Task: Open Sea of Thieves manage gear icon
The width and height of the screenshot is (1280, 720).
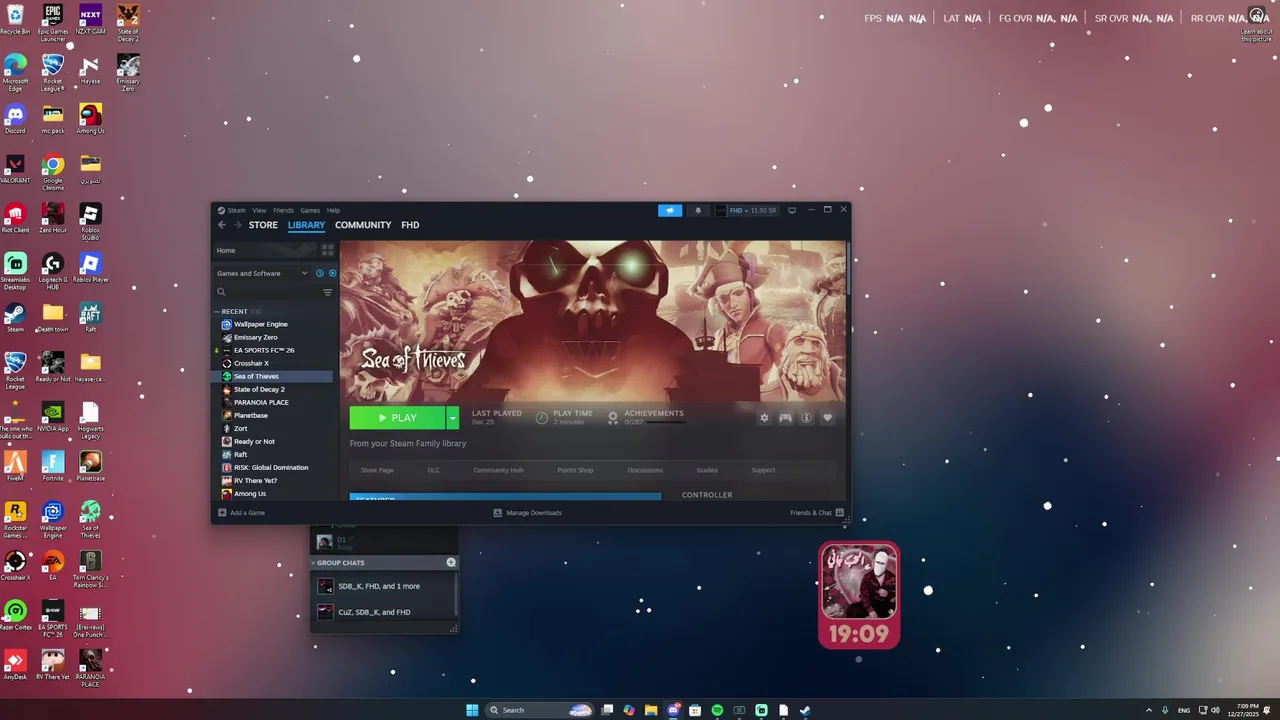Action: click(x=764, y=418)
